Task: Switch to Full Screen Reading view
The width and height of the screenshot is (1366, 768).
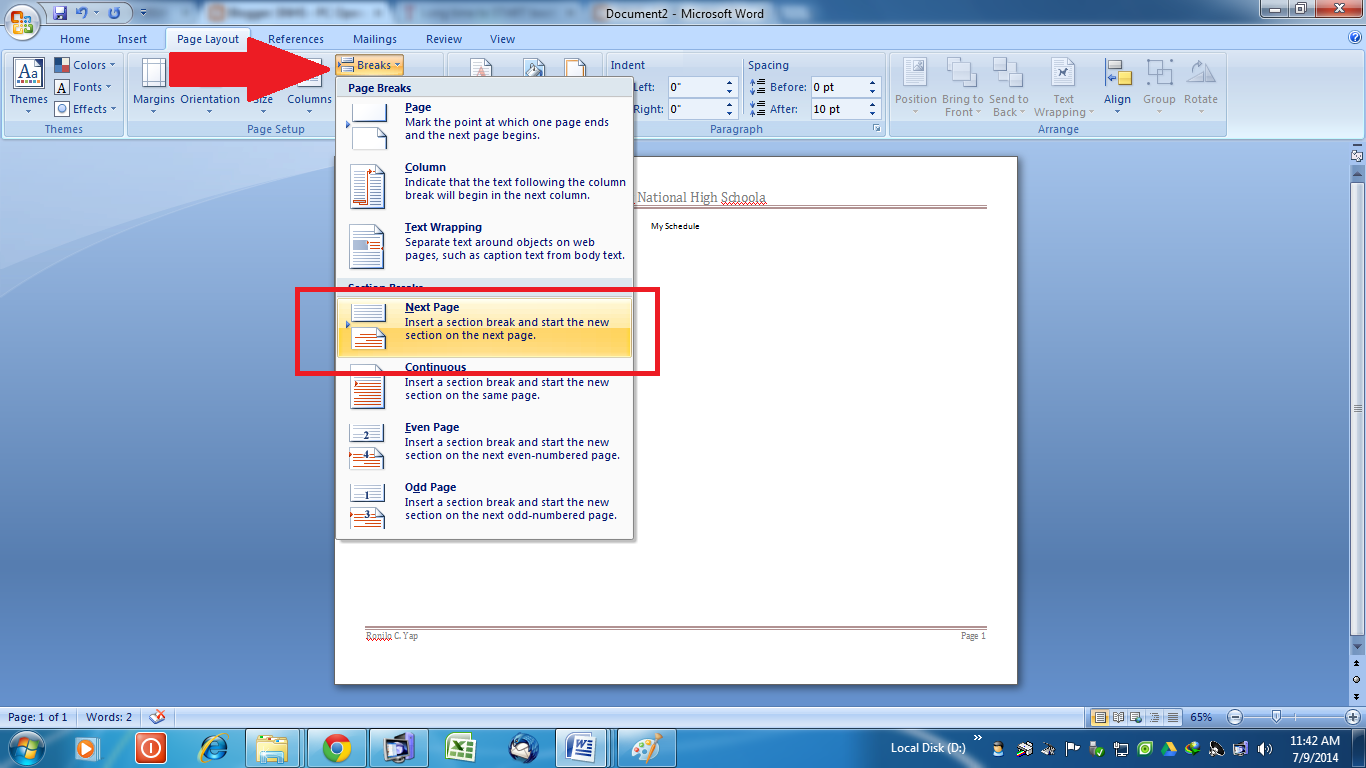Action: point(1119,717)
